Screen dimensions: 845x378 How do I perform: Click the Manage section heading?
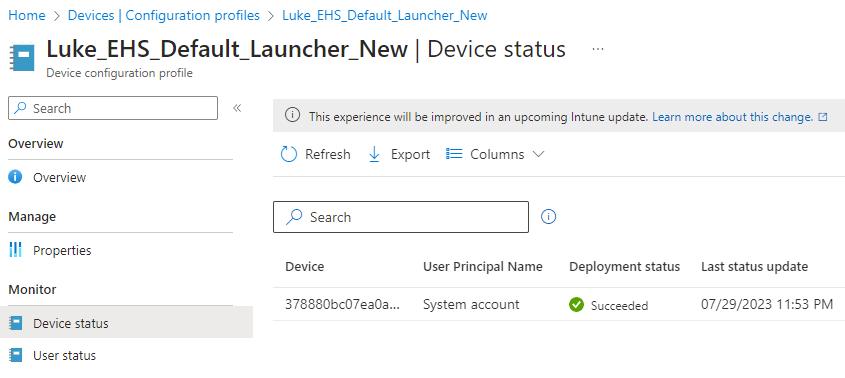[32, 217]
